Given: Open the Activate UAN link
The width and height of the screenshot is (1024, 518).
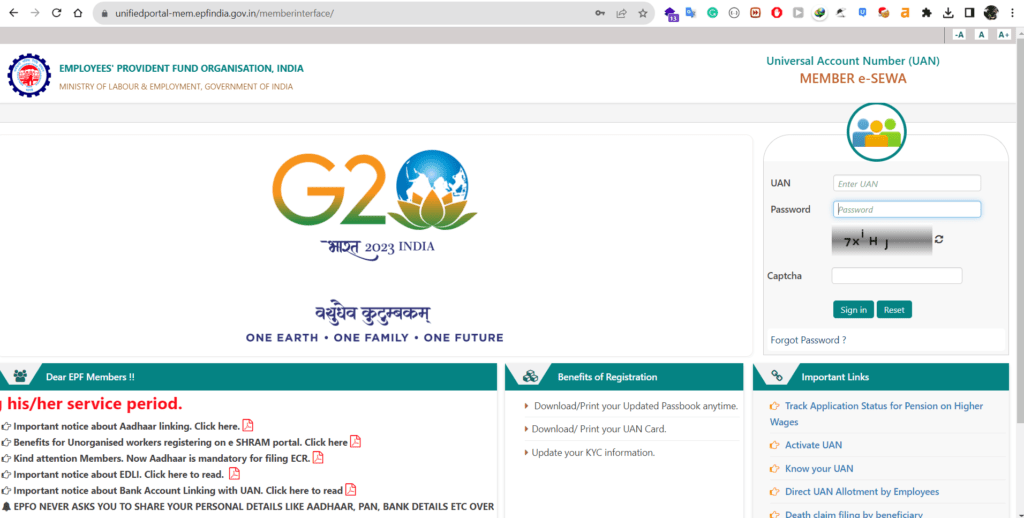Looking at the screenshot, I should 813,445.
